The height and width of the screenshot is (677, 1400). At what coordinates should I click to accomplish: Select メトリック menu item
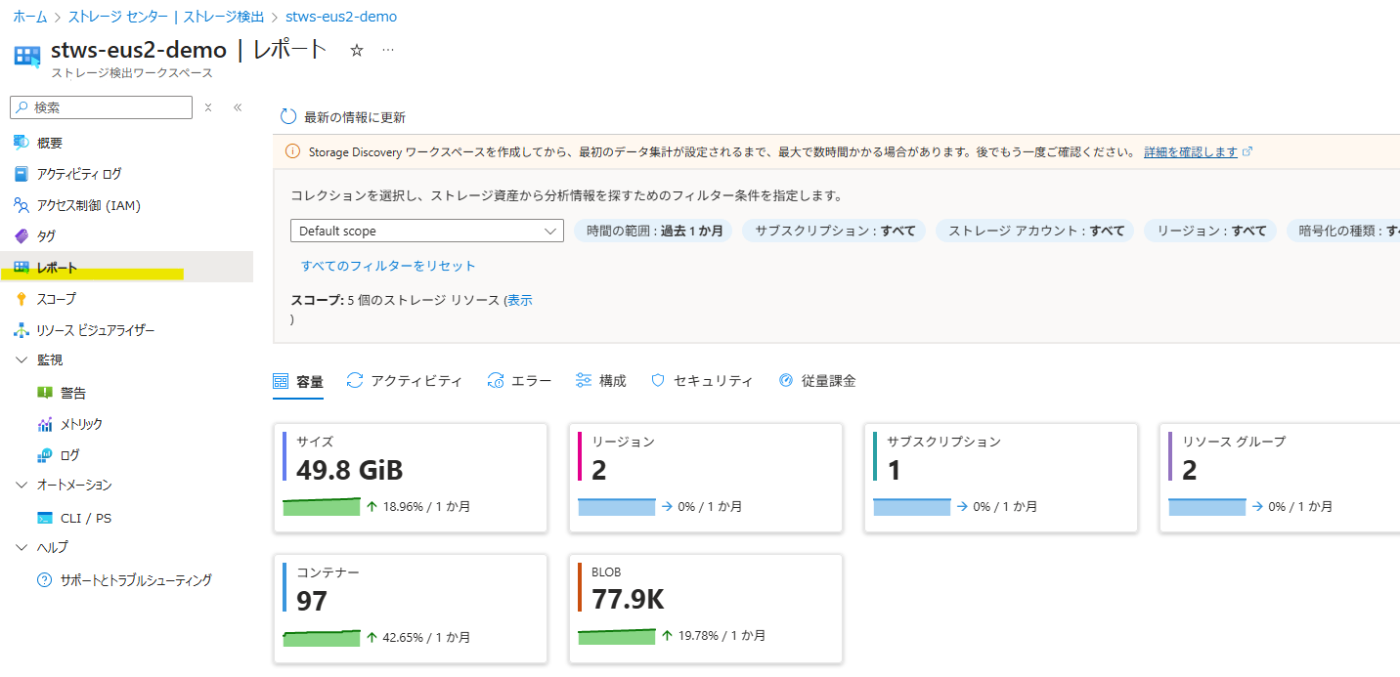[126, 424]
